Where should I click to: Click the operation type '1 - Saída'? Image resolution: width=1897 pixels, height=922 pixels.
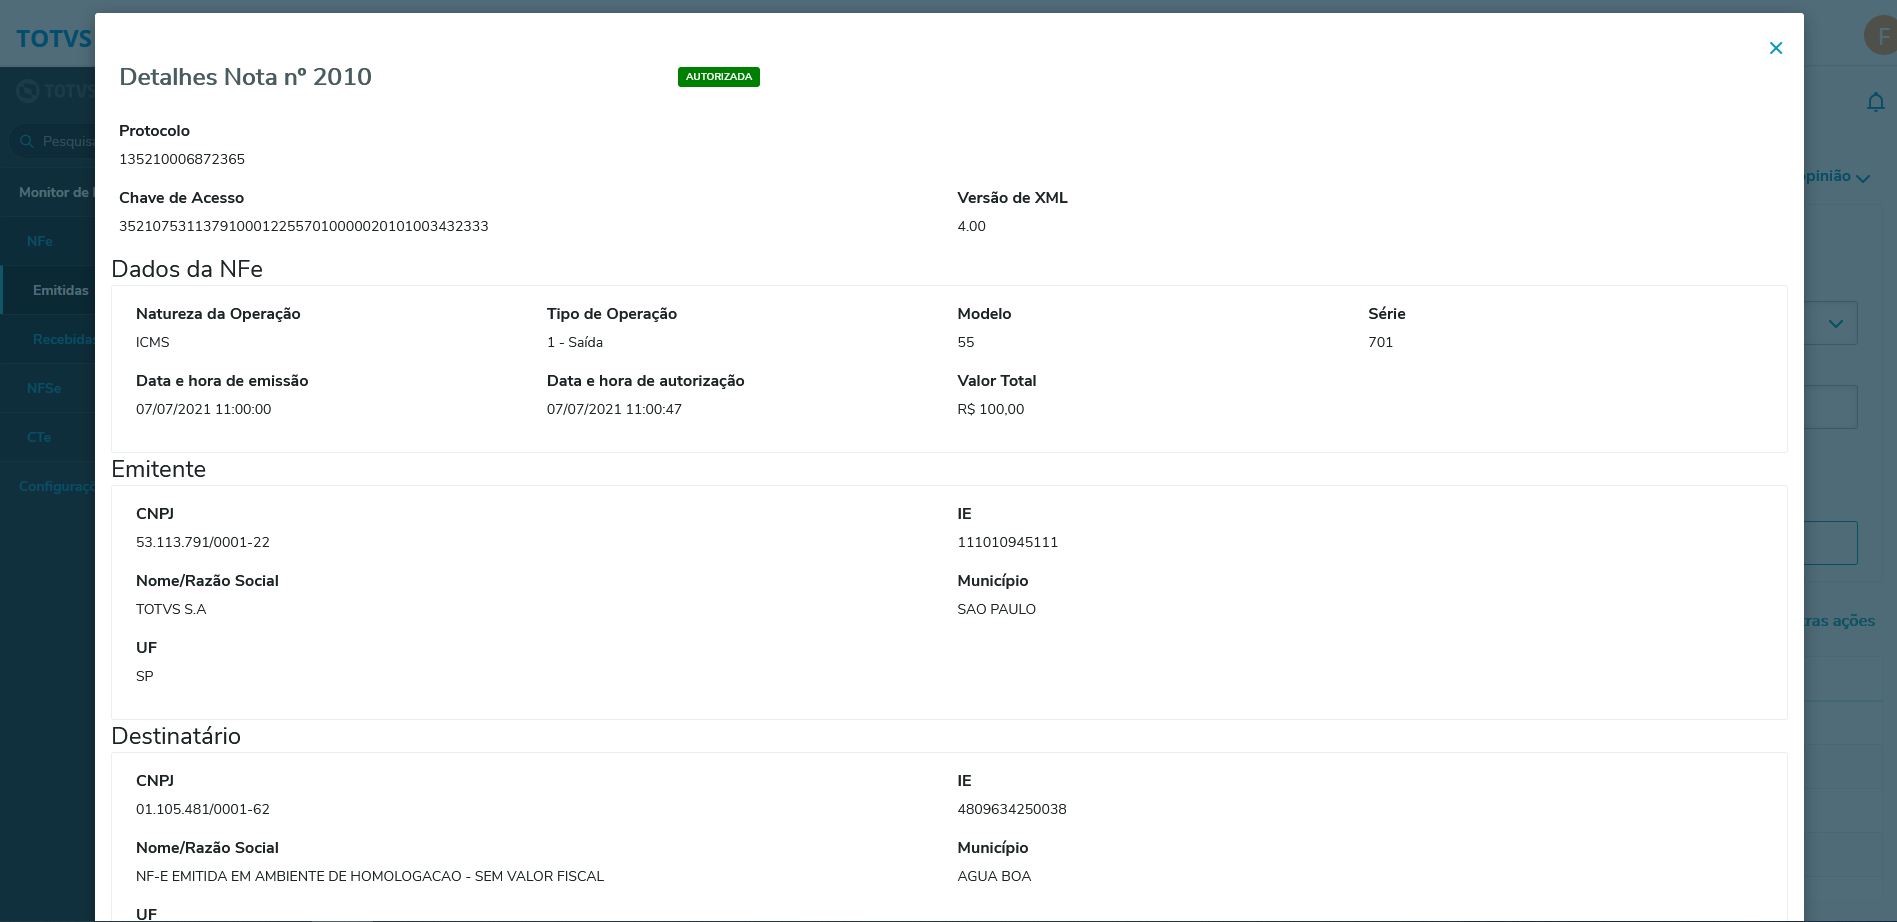click(x=575, y=342)
